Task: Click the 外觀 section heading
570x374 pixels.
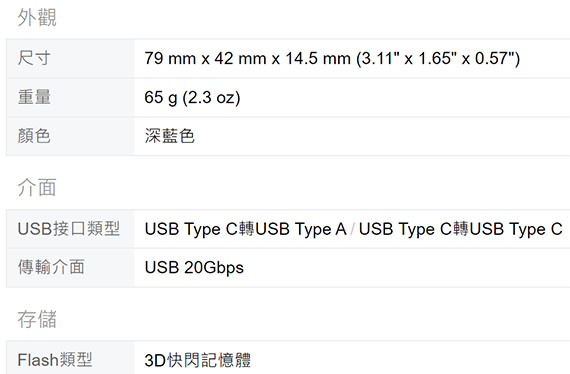Action: pos(37,17)
